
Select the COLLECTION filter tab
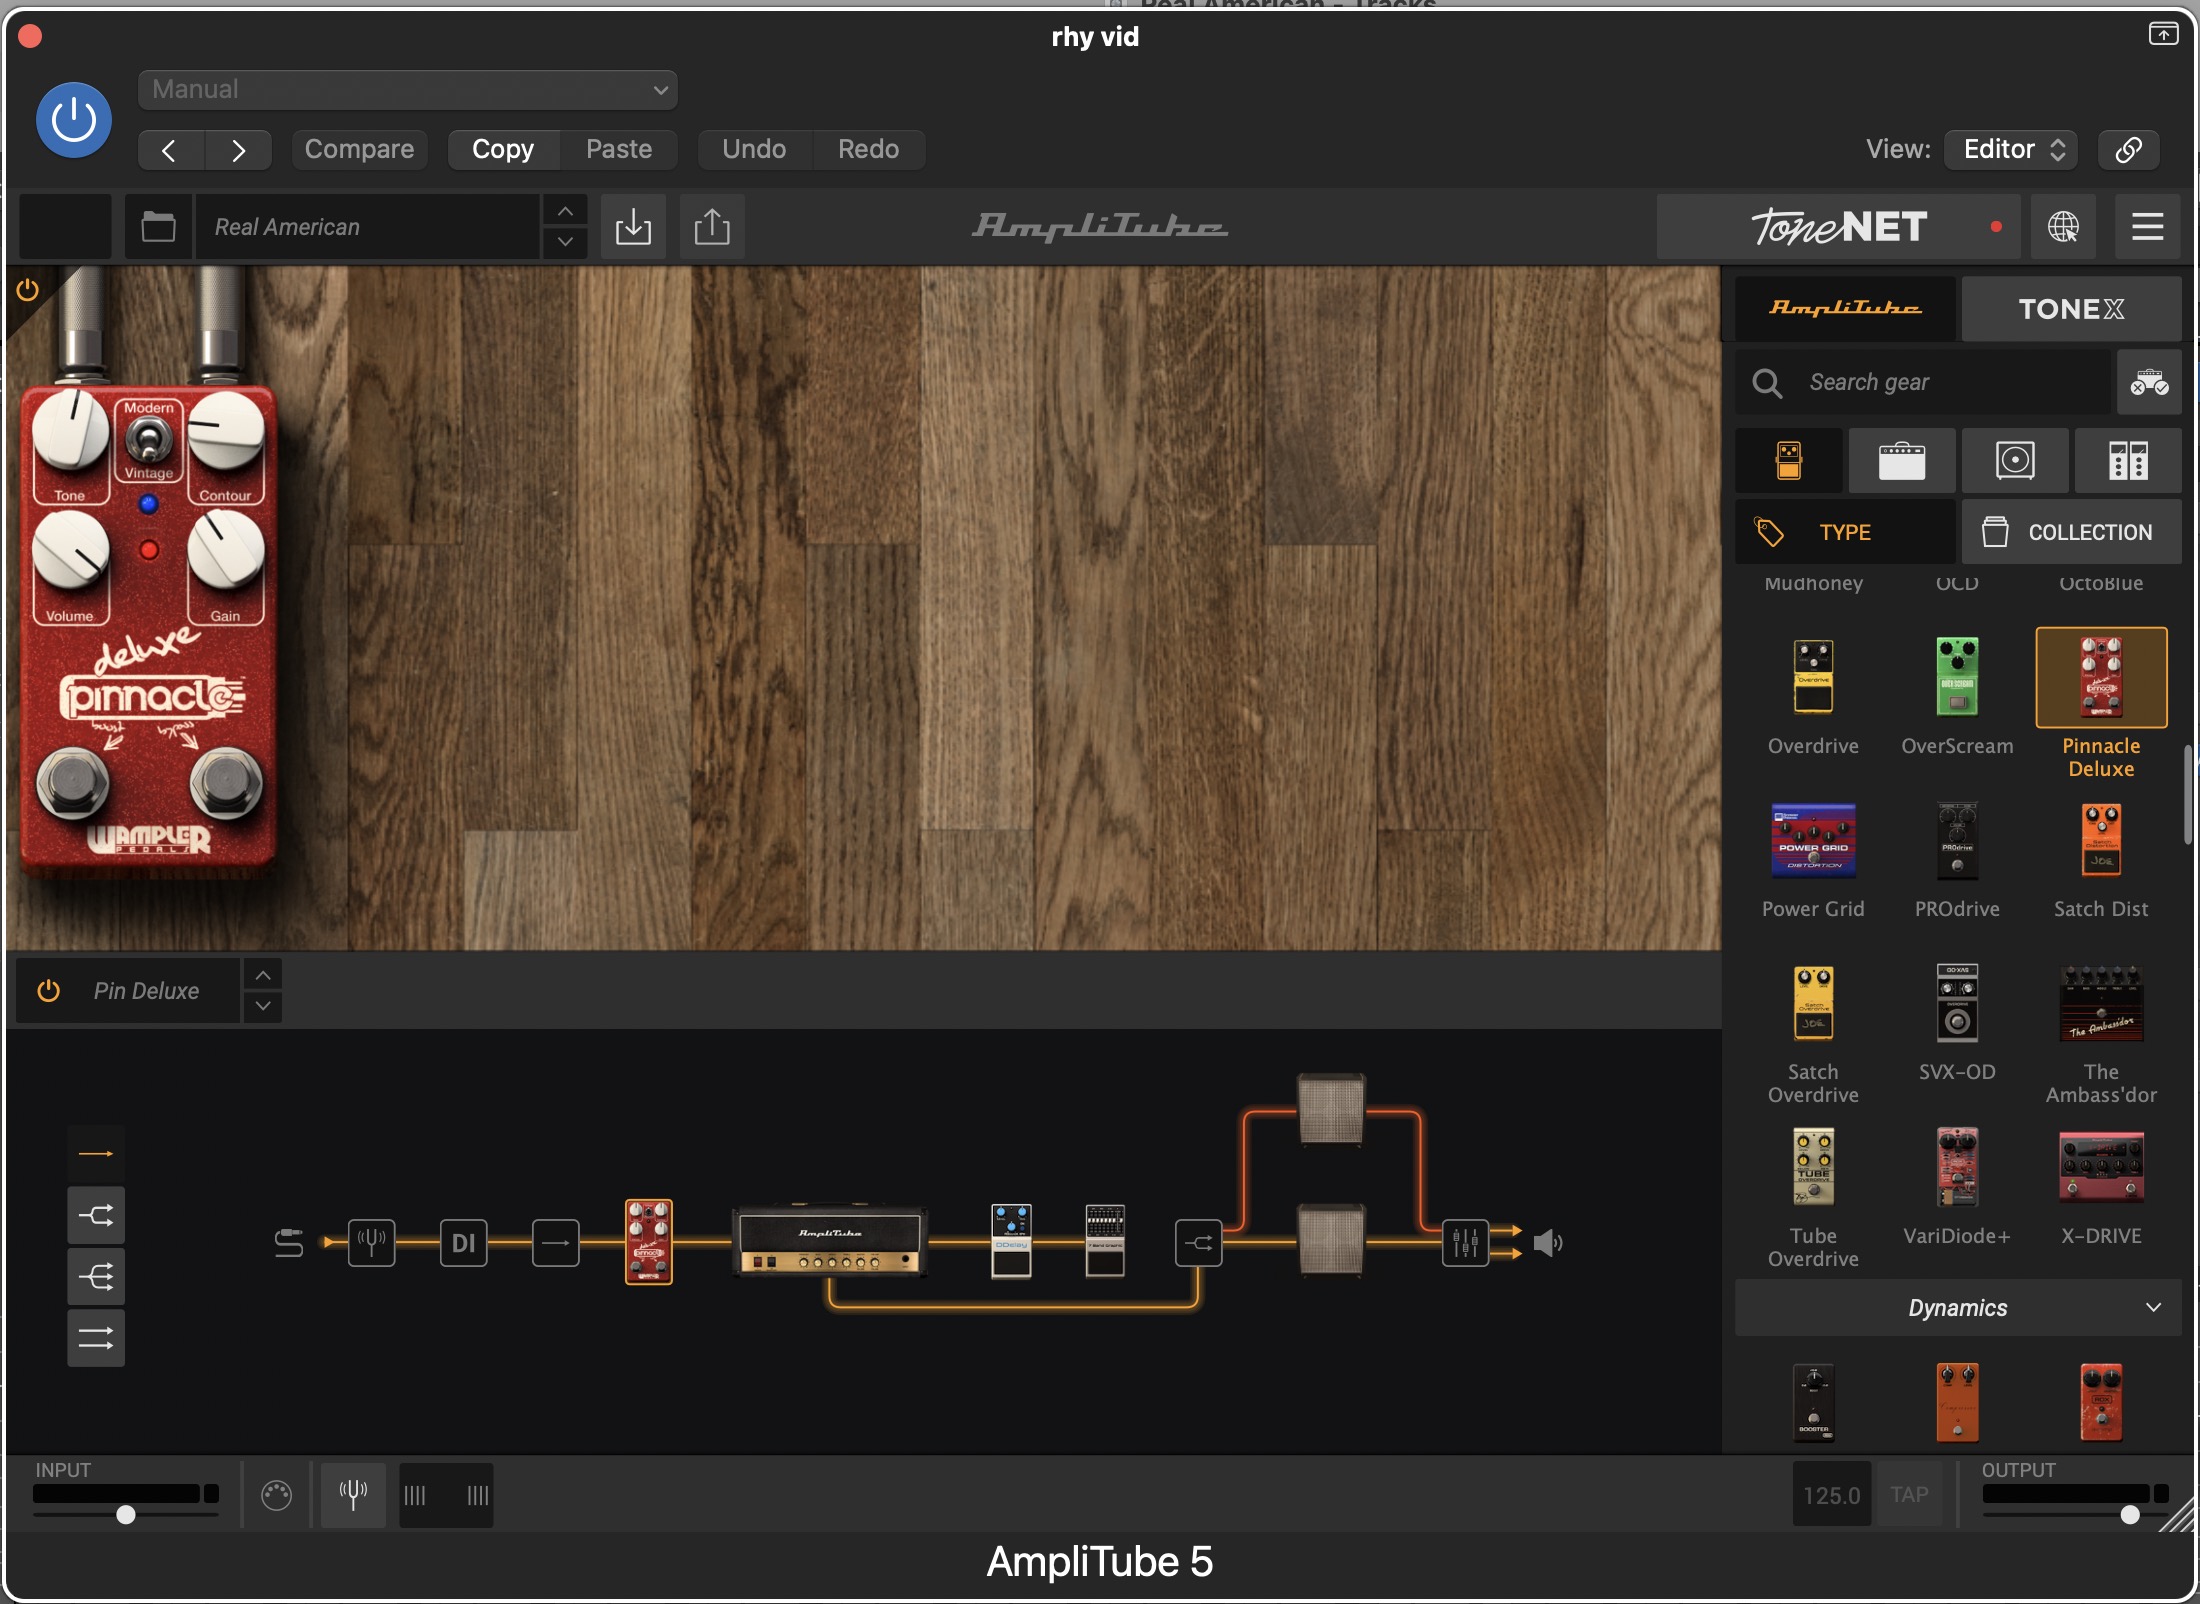(2071, 532)
